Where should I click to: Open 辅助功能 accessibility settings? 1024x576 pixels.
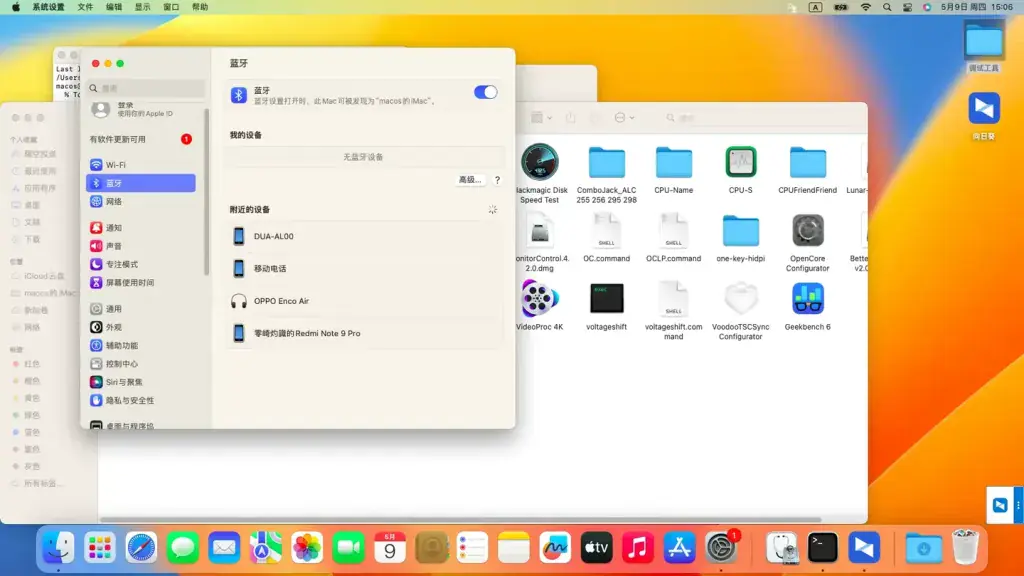141,345
